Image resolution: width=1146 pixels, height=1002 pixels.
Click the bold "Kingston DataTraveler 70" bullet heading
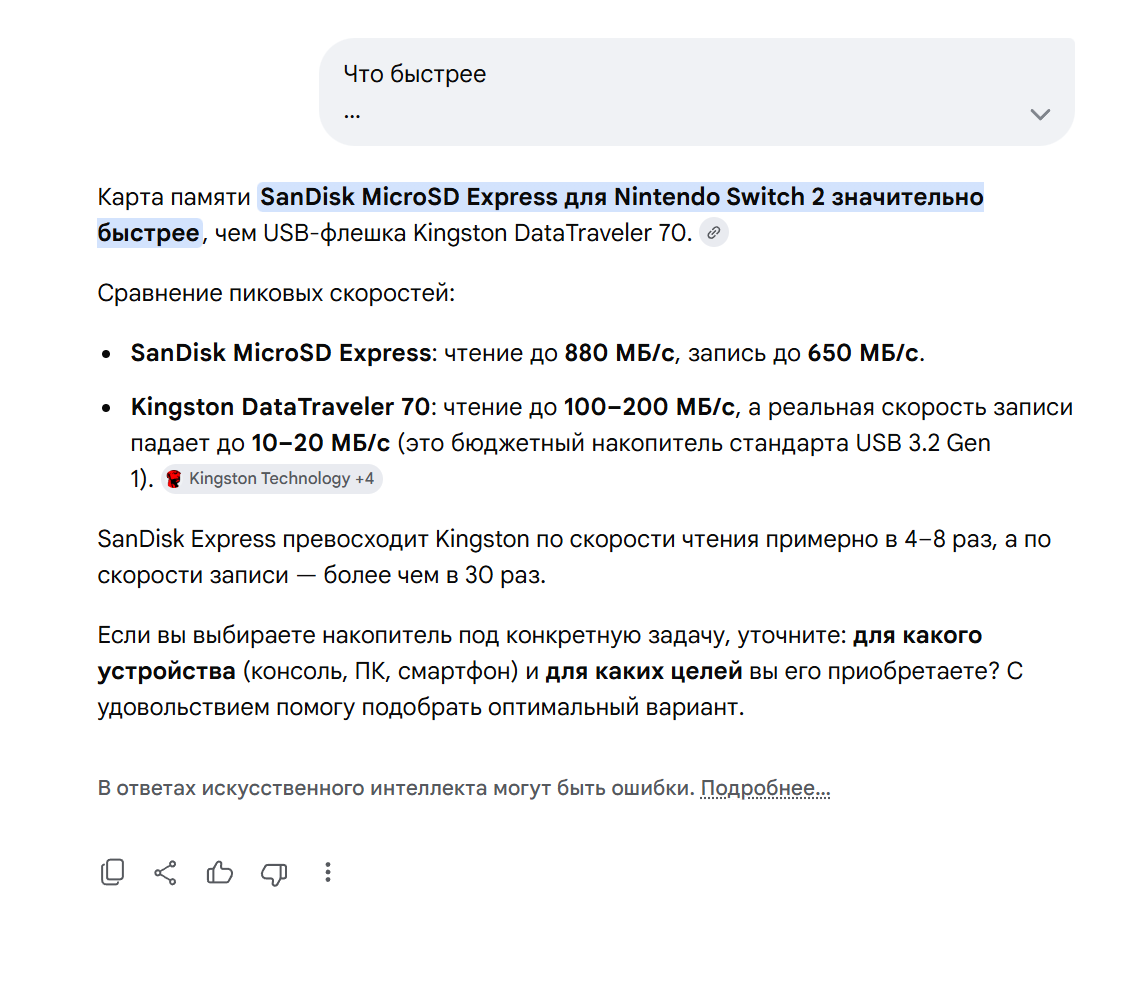(x=281, y=407)
